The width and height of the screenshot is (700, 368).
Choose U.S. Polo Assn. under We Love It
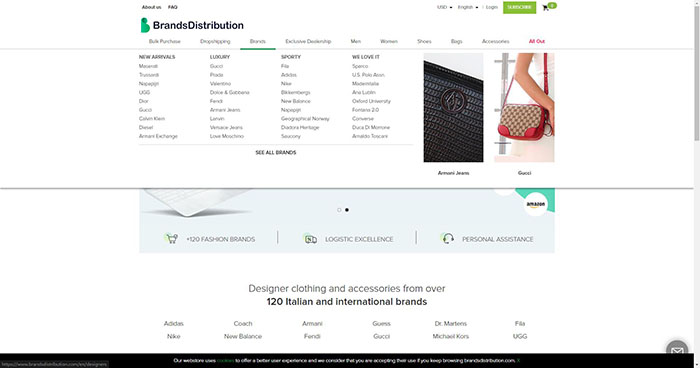368,75
